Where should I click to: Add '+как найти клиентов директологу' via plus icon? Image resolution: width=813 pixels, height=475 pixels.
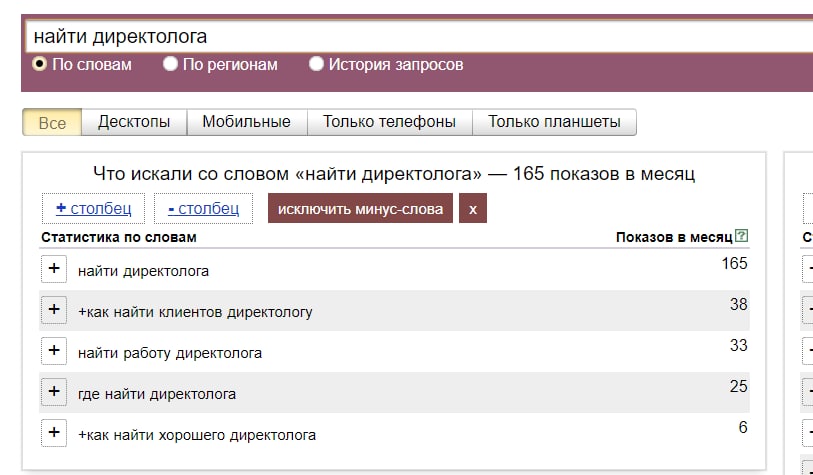coord(54,310)
